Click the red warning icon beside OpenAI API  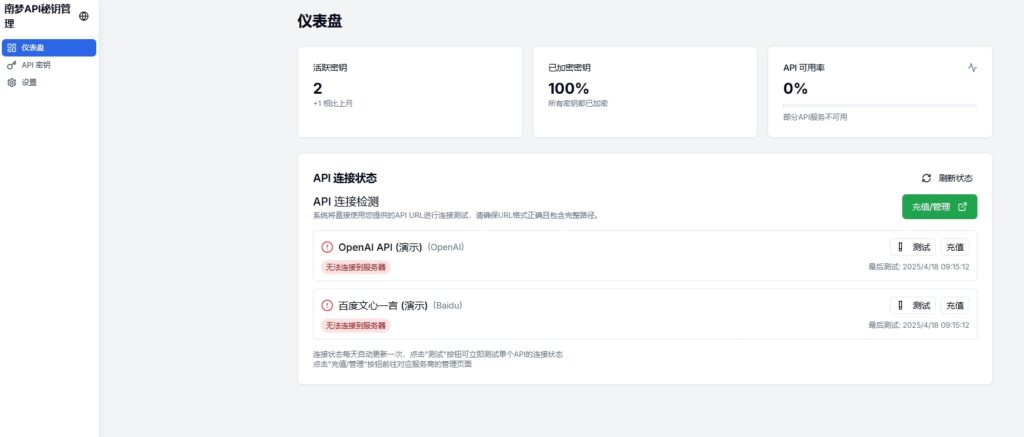(x=327, y=247)
